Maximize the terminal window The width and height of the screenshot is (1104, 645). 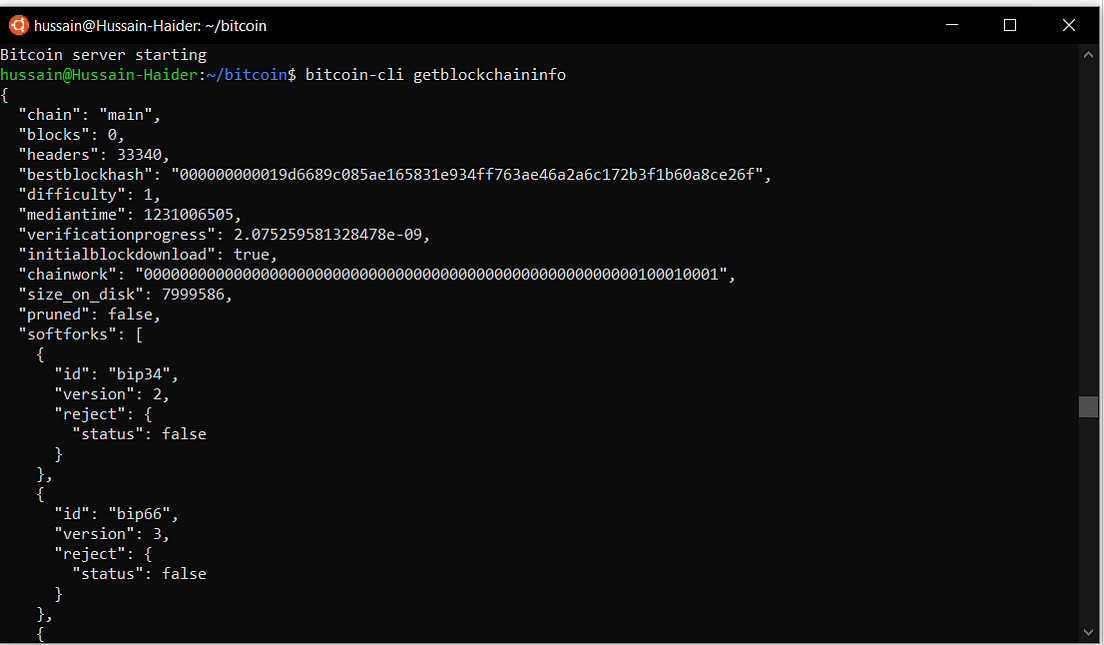[x=1010, y=25]
